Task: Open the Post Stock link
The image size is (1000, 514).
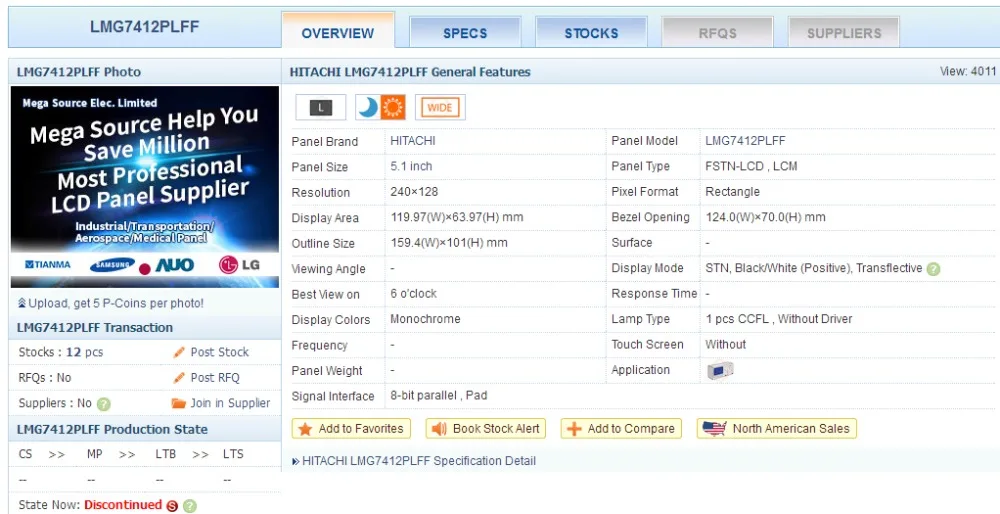Action: (x=219, y=352)
